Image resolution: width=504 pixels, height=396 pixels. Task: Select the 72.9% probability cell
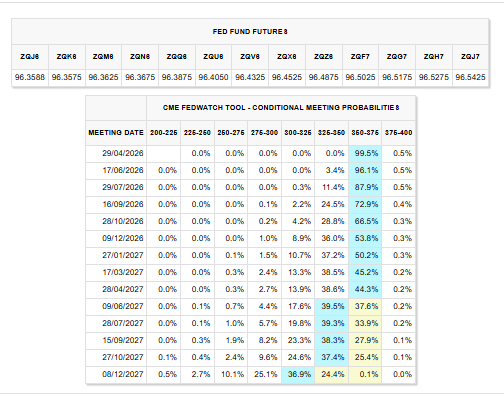tap(365, 204)
